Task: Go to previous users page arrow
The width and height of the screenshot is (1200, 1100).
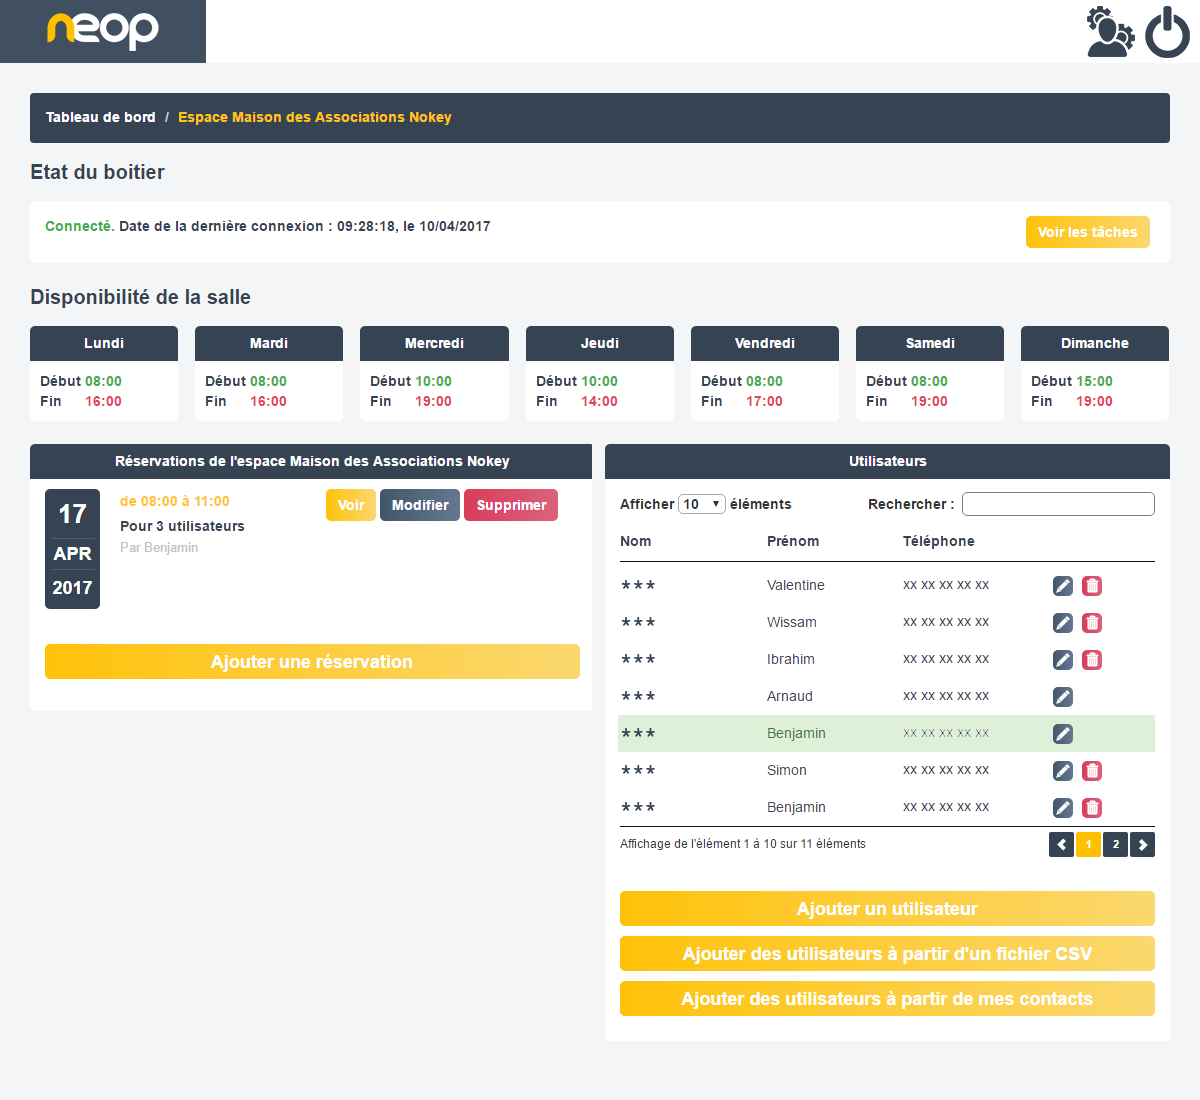Action: [1061, 845]
